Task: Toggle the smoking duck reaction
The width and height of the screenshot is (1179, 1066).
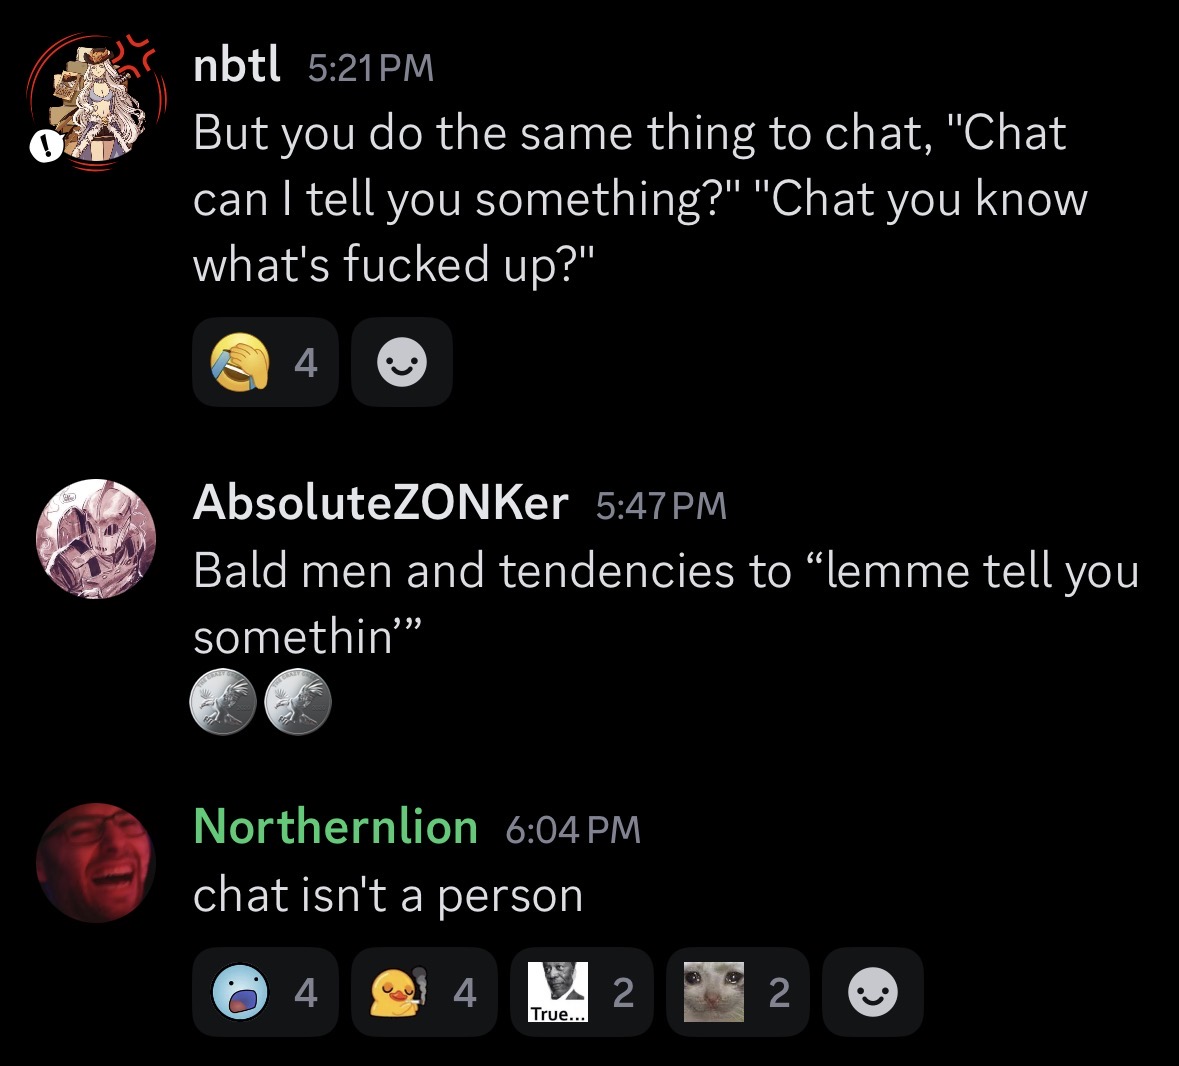Action: 423,992
